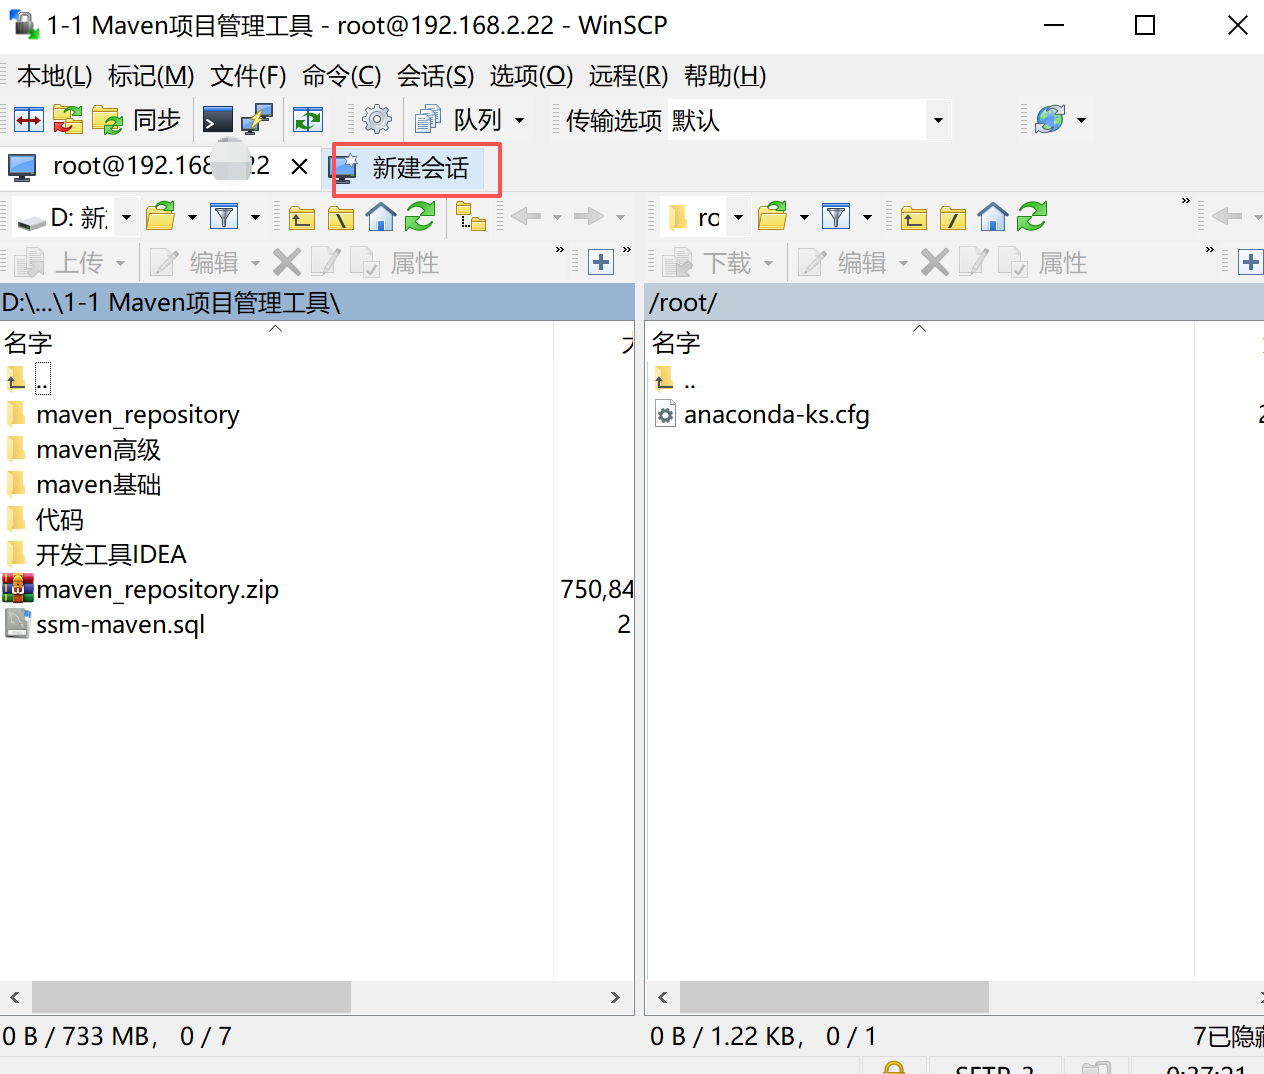Viewport: 1264px width, 1074px height.
Task: Click local panel filter funnel icon
Action: 224,216
